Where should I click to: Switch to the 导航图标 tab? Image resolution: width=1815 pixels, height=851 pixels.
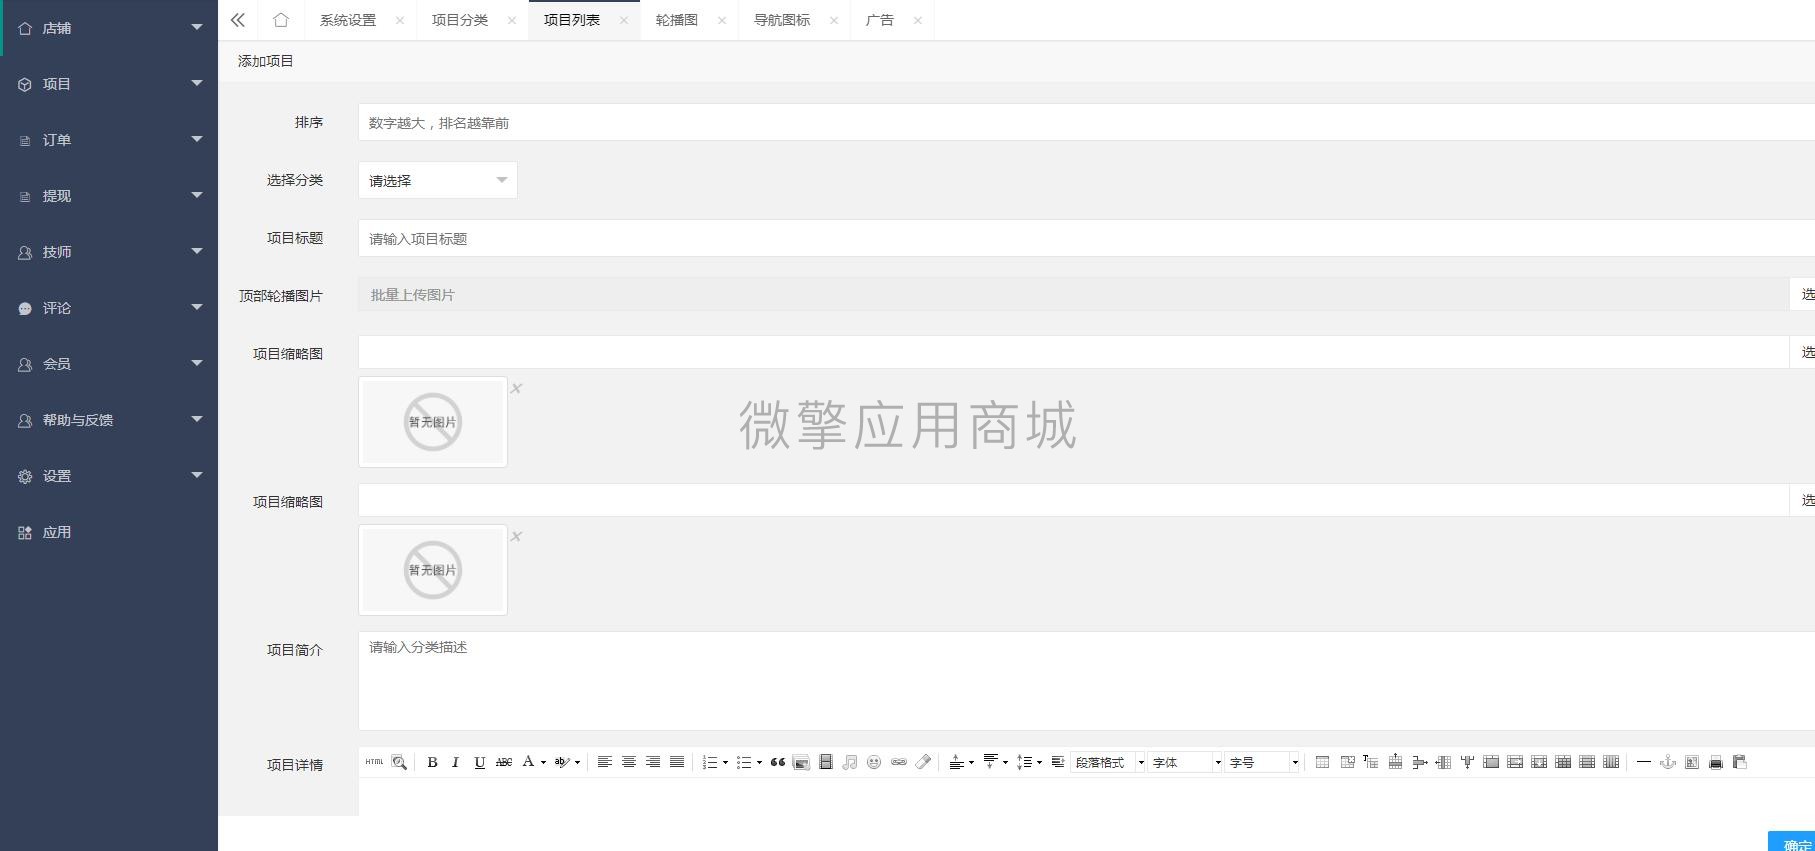[782, 20]
